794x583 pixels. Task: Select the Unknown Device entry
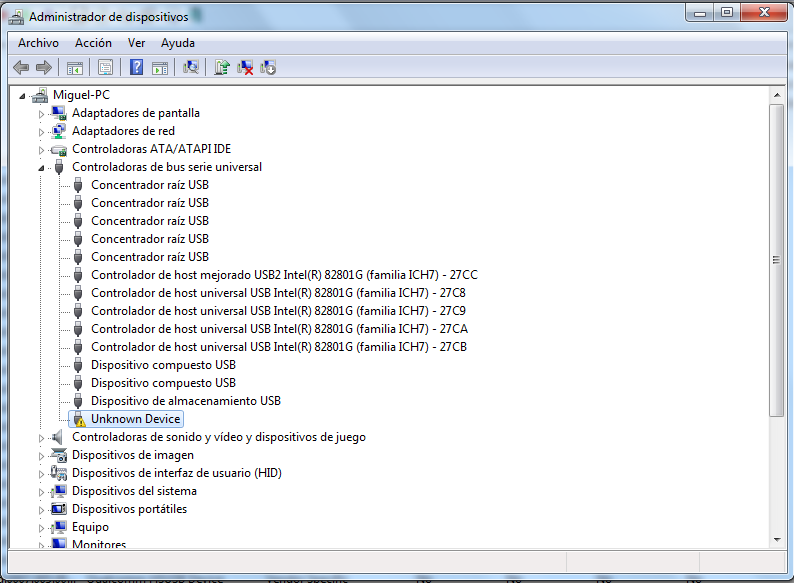135,419
